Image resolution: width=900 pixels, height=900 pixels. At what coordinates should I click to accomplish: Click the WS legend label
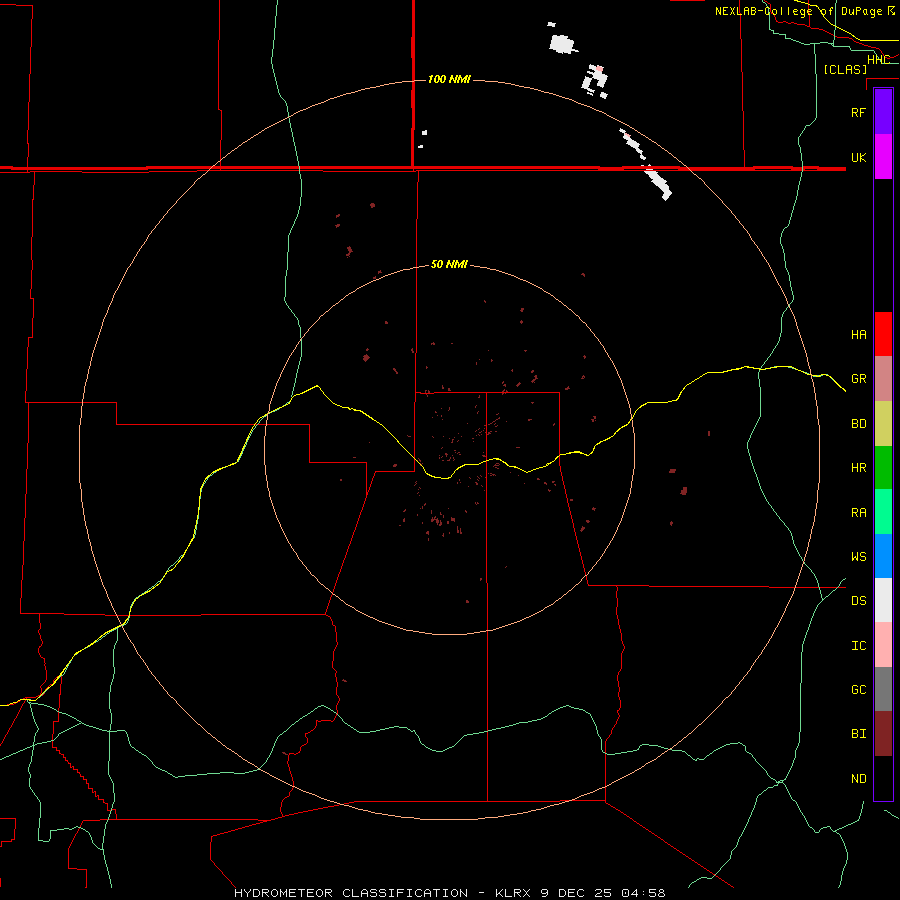pyautogui.click(x=859, y=557)
